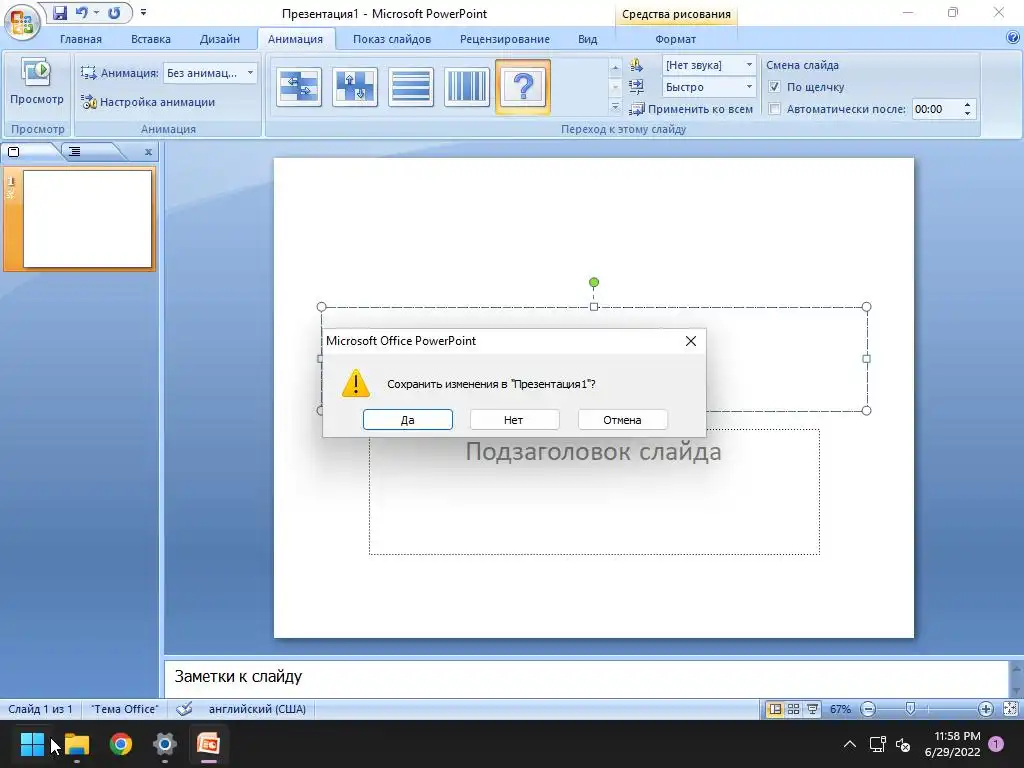Click the 'Заметки к слайду' notes area

[x=586, y=677]
